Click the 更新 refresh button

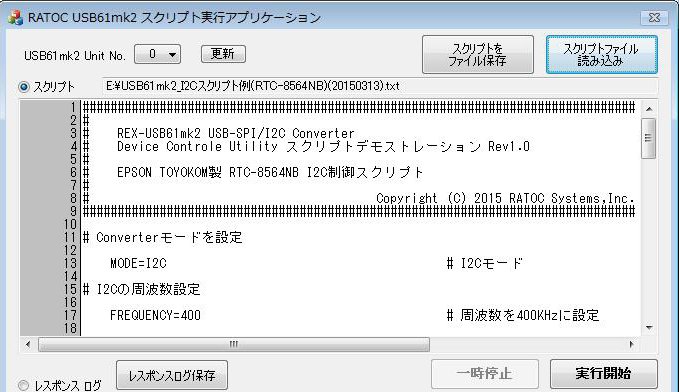(223, 54)
